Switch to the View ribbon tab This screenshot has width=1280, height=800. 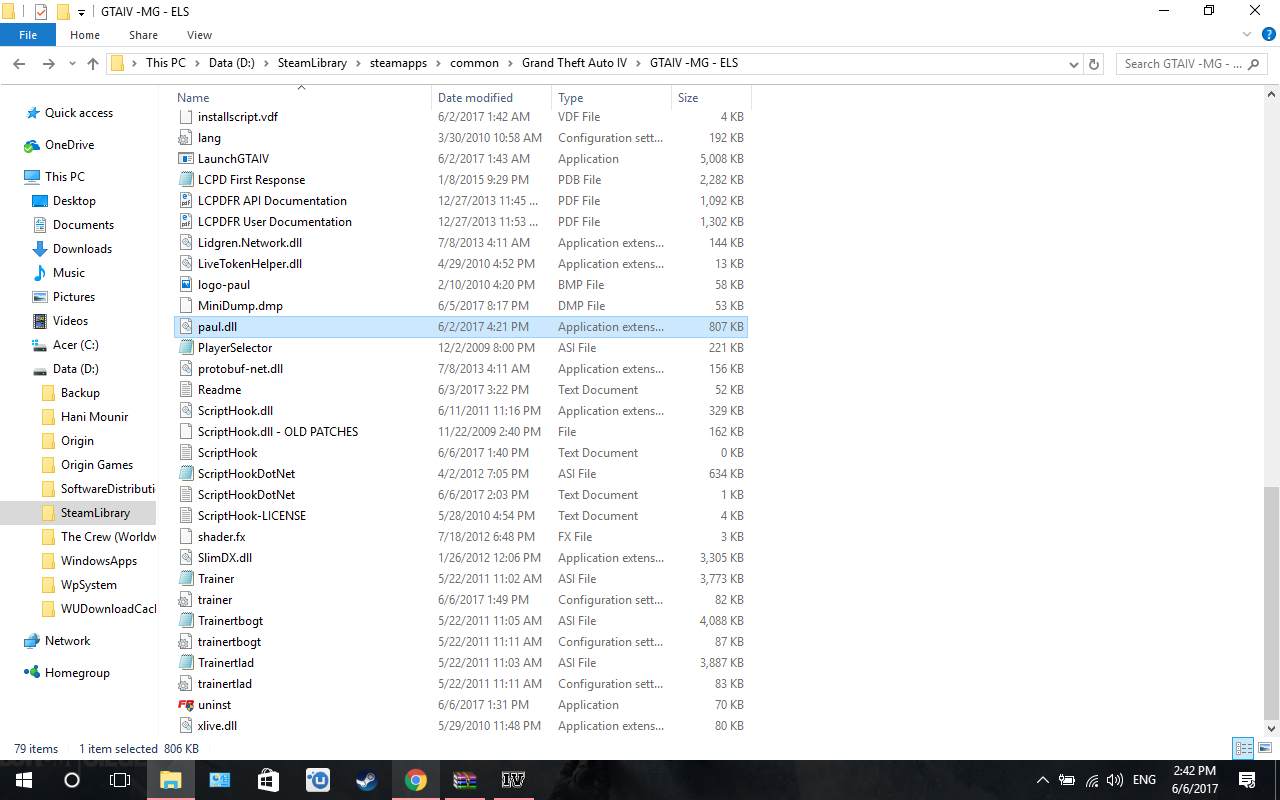tap(199, 35)
